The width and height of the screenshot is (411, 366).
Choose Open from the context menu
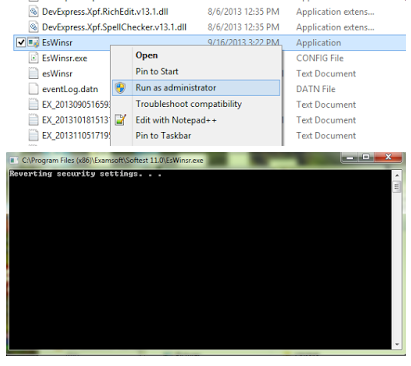[x=147, y=55]
